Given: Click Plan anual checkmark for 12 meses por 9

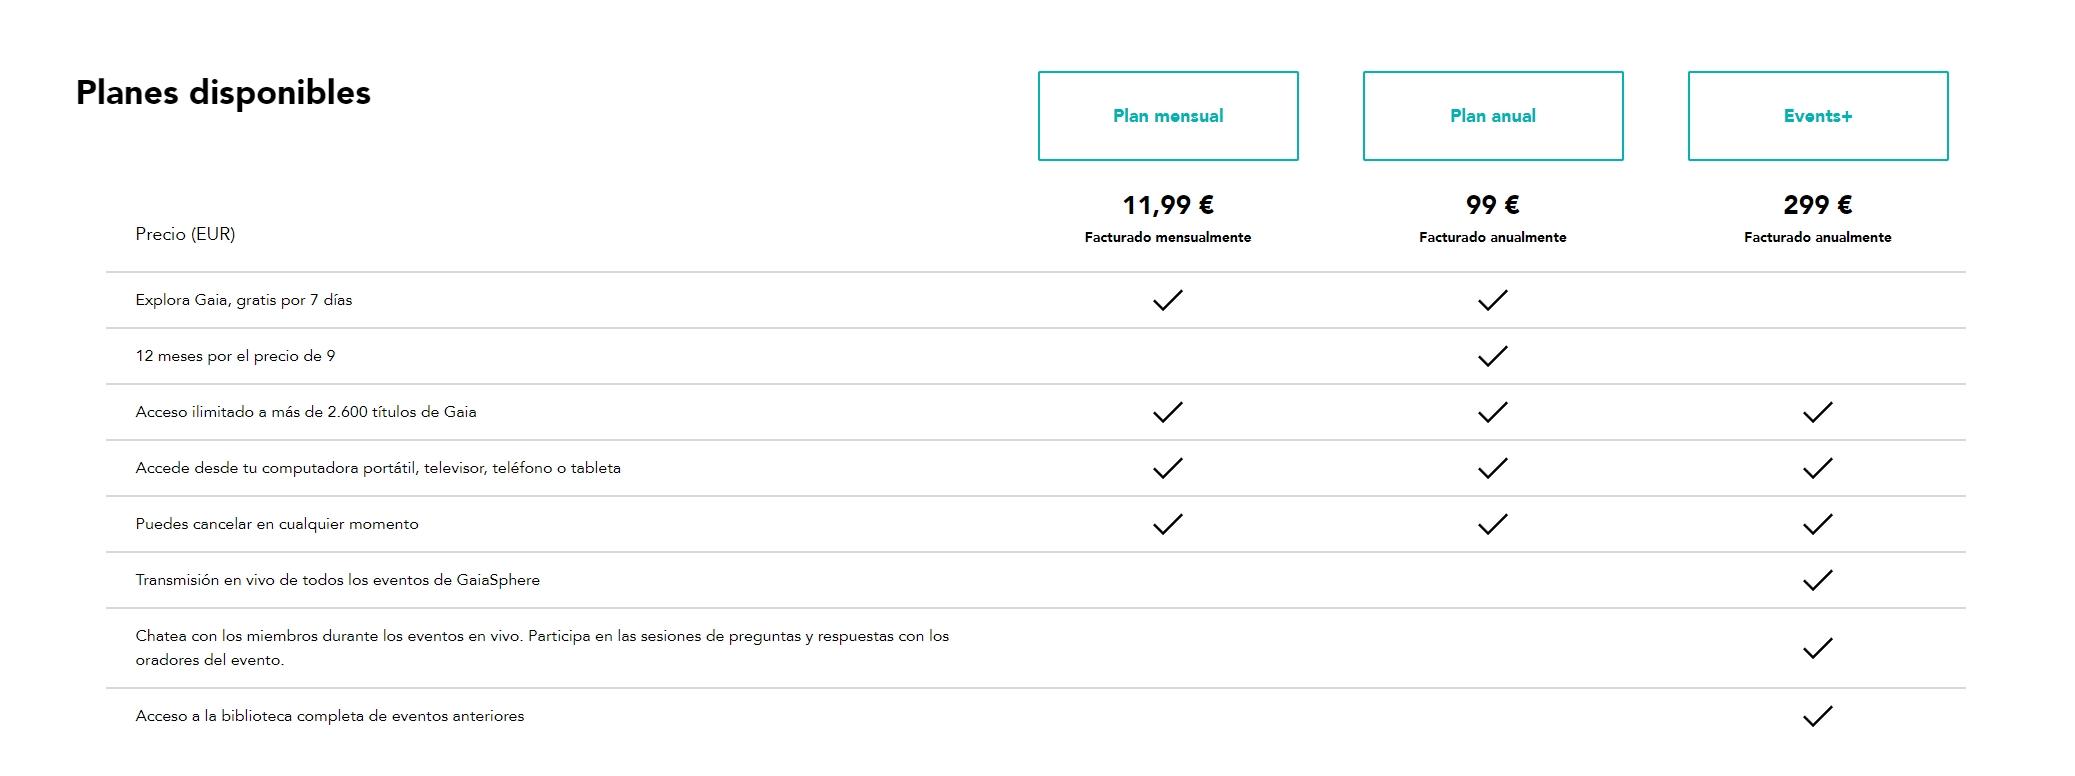Looking at the screenshot, I should (1493, 356).
